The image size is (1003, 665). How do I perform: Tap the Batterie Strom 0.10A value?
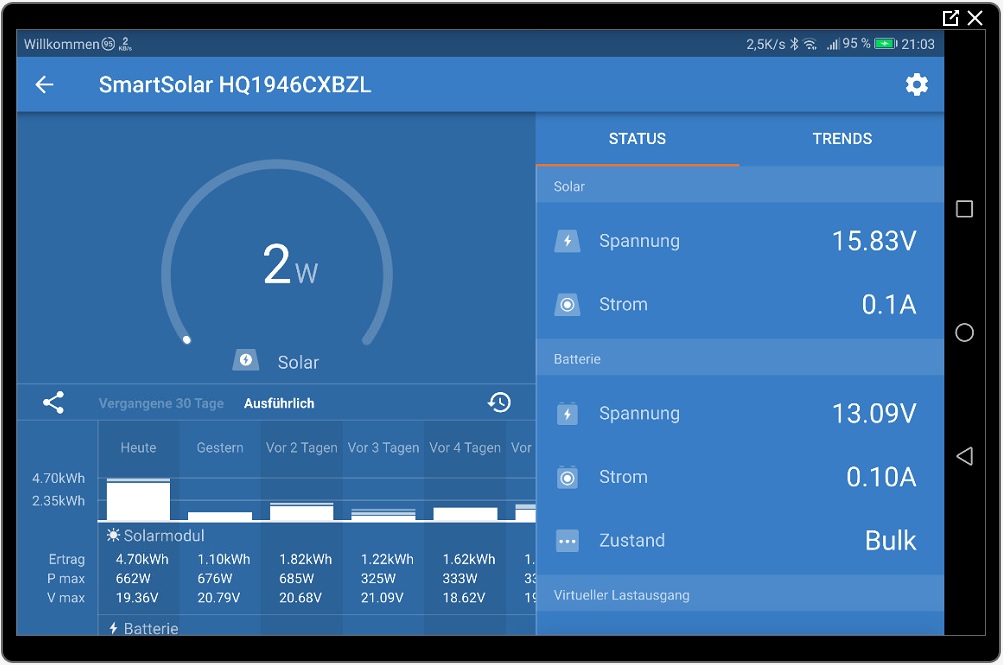tap(881, 477)
